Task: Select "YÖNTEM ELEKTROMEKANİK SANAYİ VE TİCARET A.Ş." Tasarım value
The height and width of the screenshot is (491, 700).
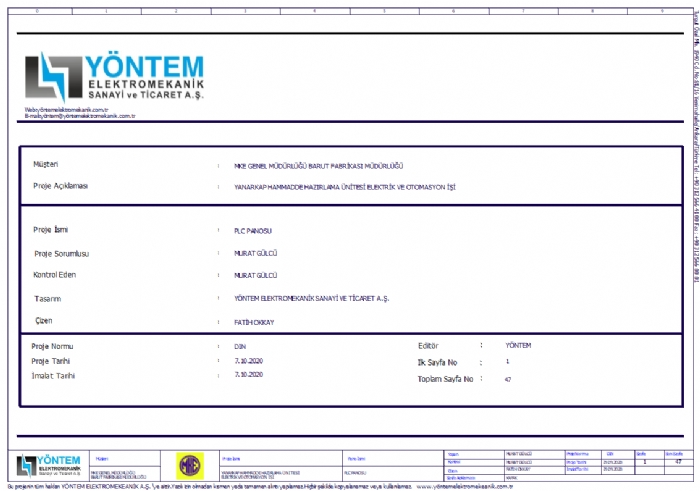Action: [x=312, y=298]
